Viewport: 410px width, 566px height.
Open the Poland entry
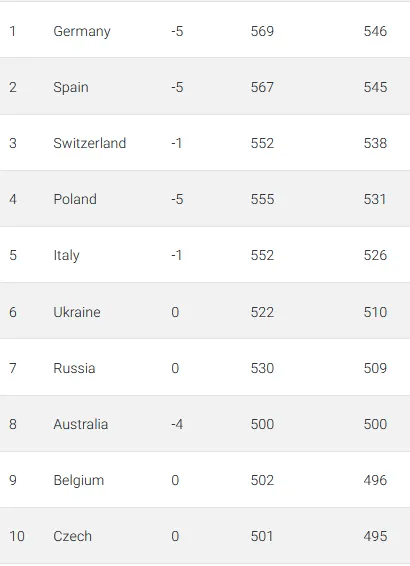tap(75, 199)
